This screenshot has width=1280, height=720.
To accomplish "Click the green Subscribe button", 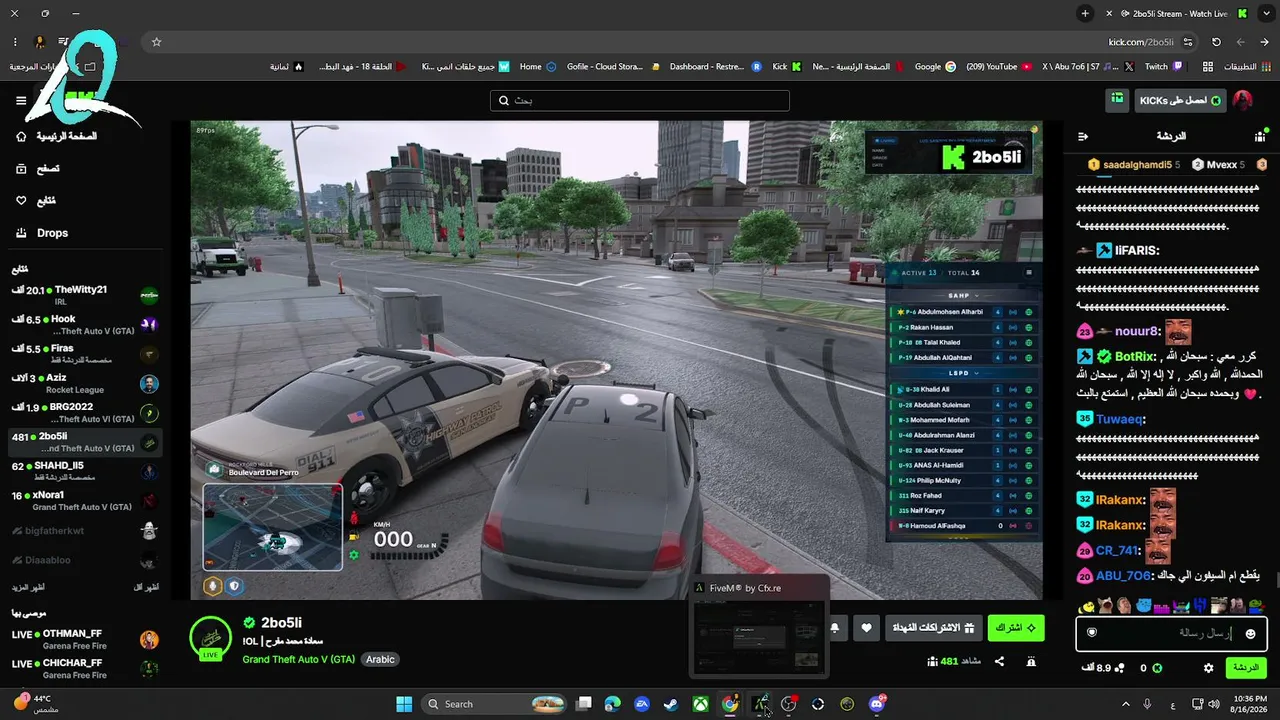I will [1016, 628].
